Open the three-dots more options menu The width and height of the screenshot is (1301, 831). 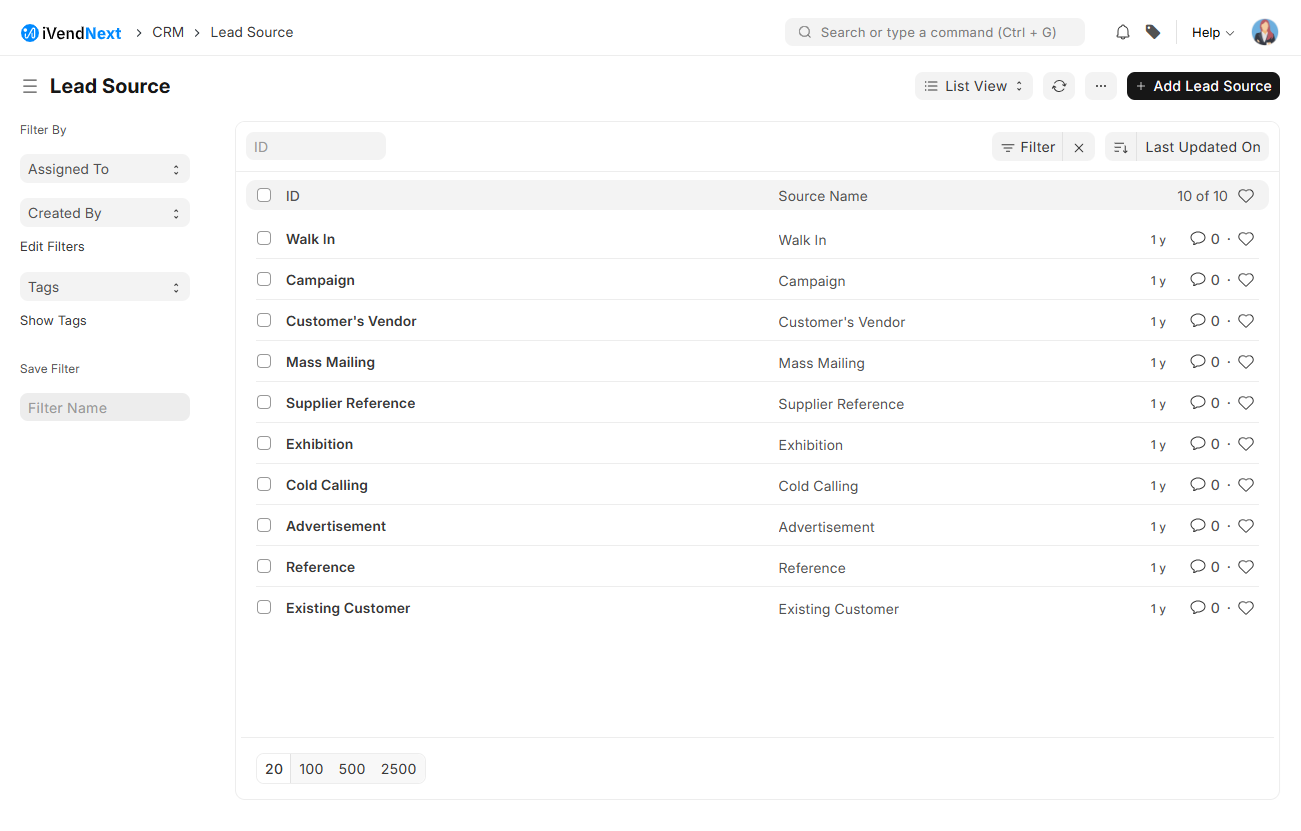pyautogui.click(x=1100, y=86)
